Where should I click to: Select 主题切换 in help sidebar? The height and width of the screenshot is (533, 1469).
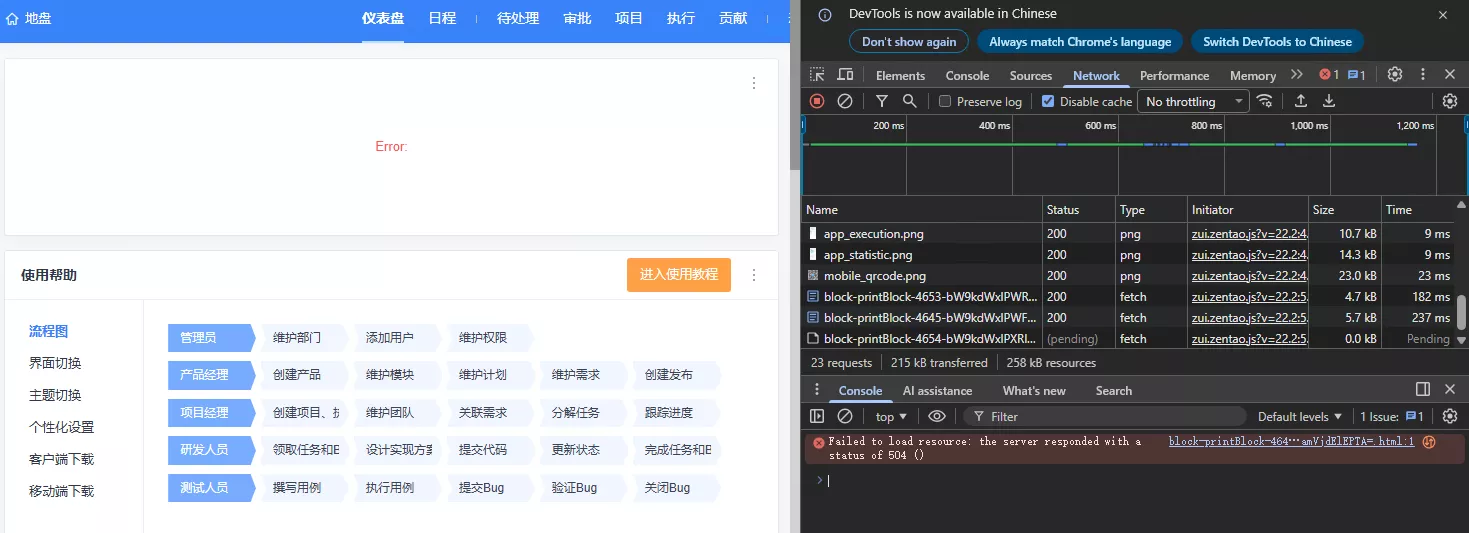pyautogui.click(x=55, y=395)
